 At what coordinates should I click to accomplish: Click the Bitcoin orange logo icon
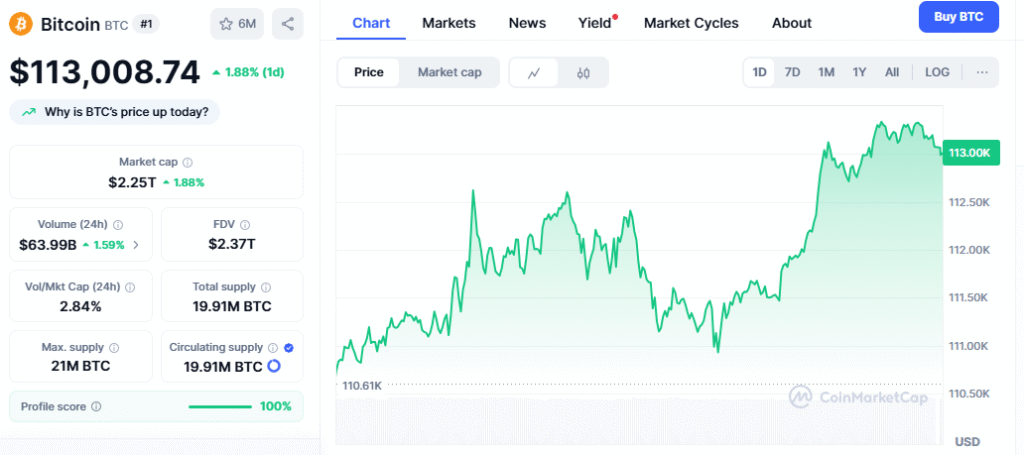(x=20, y=24)
